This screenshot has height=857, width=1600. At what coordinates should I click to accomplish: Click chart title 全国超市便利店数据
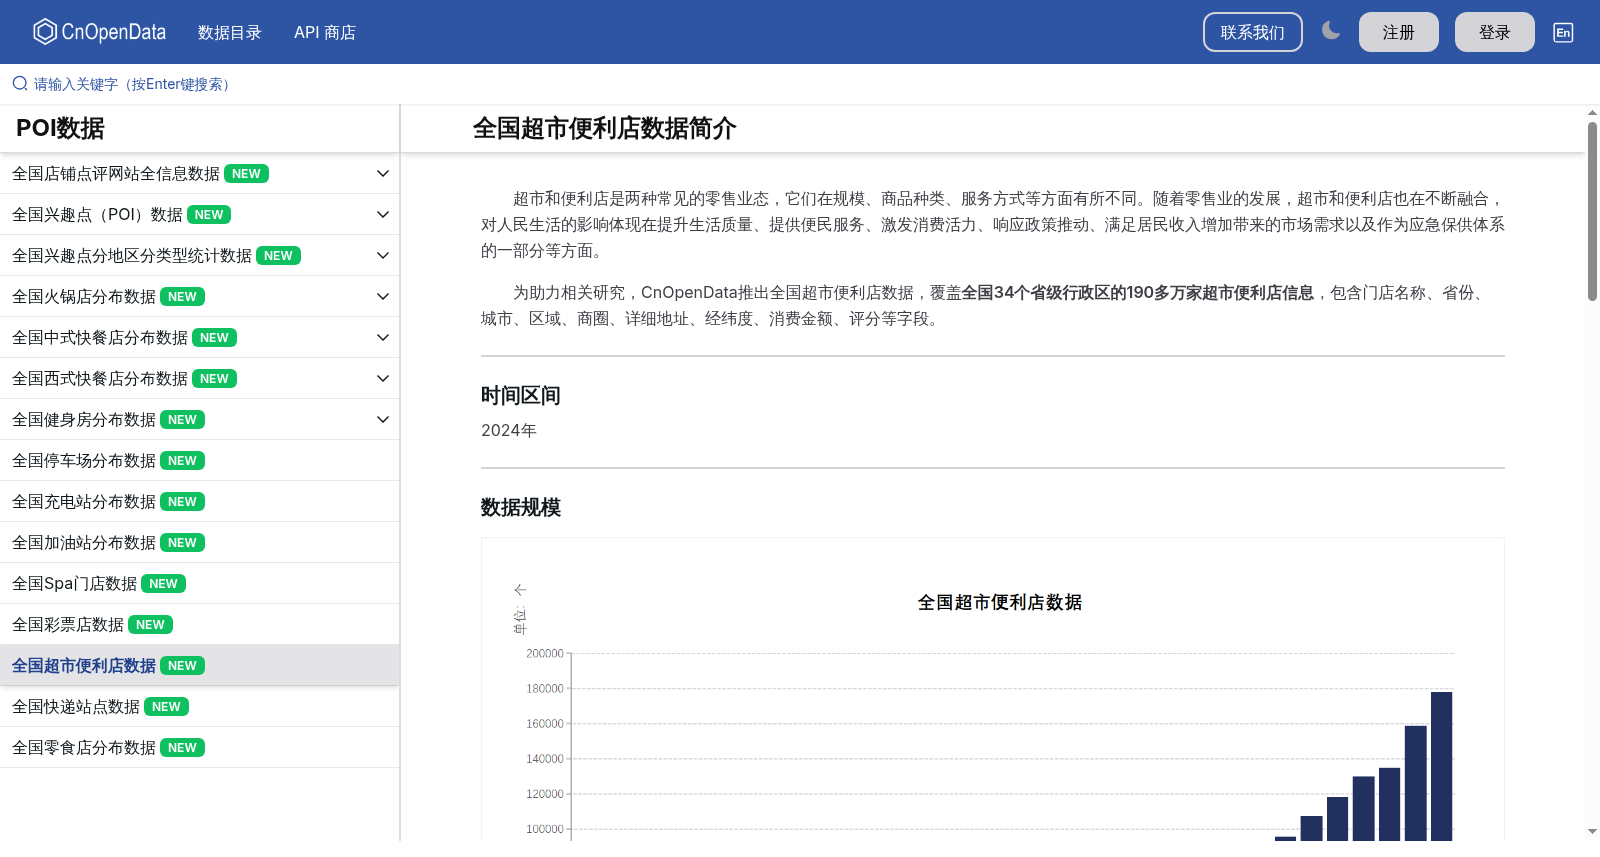[x=1000, y=603]
